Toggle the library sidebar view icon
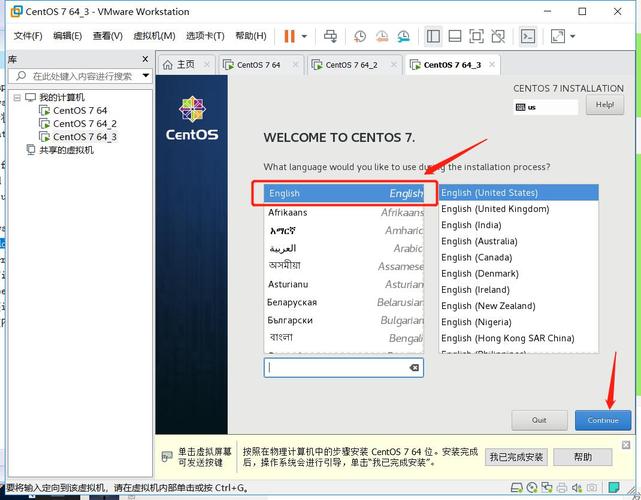The height and width of the screenshot is (500, 641). click(x=433, y=36)
